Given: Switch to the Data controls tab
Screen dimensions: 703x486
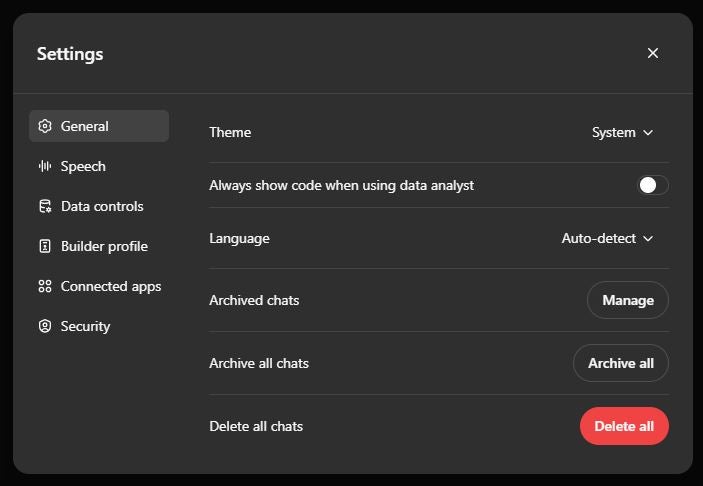Looking at the screenshot, I should [x=99, y=206].
